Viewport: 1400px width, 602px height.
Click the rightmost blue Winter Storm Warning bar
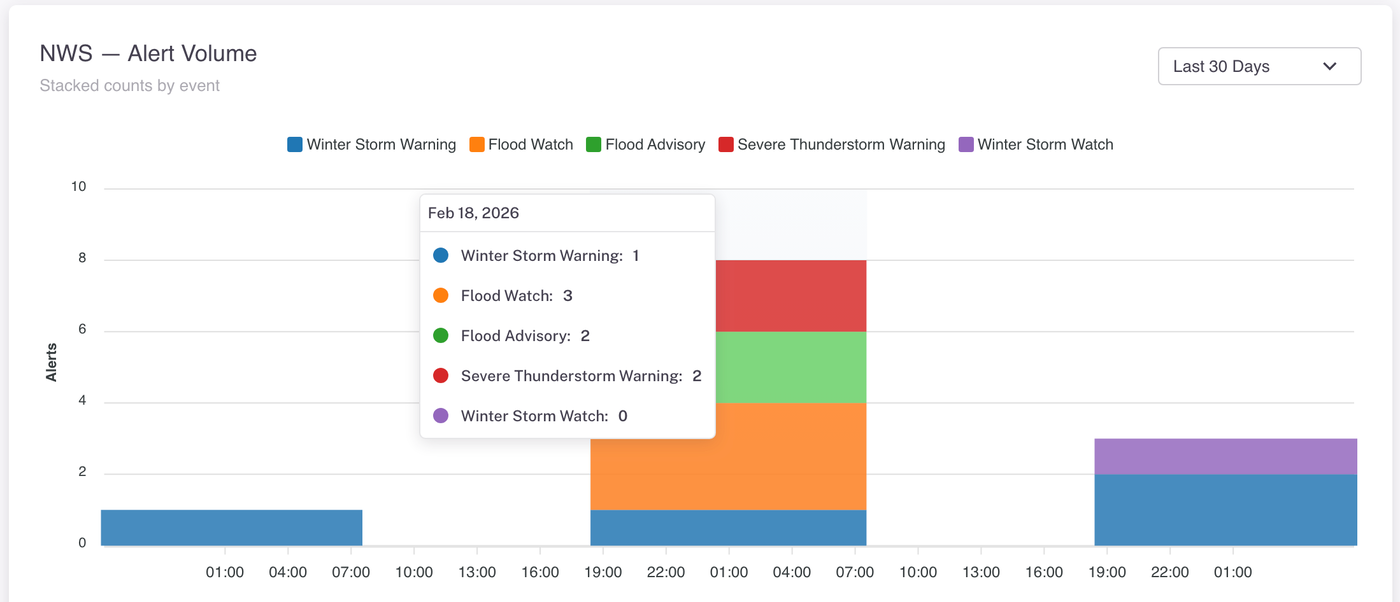pyautogui.click(x=1225, y=509)
